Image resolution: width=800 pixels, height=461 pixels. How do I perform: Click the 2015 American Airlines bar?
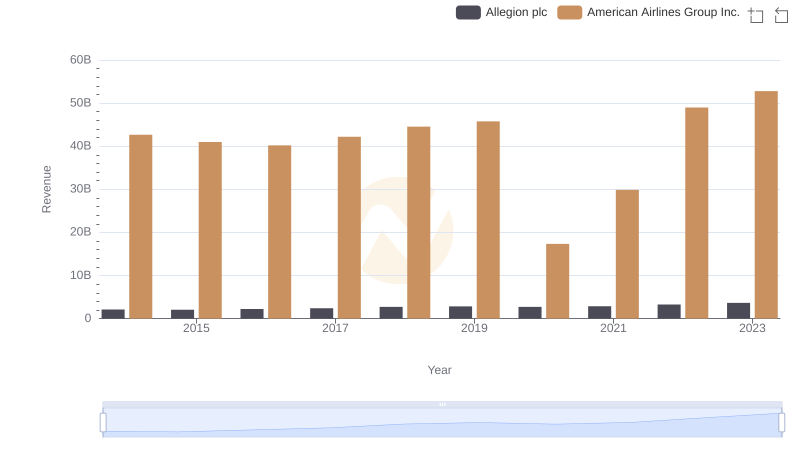pos(210,230)
